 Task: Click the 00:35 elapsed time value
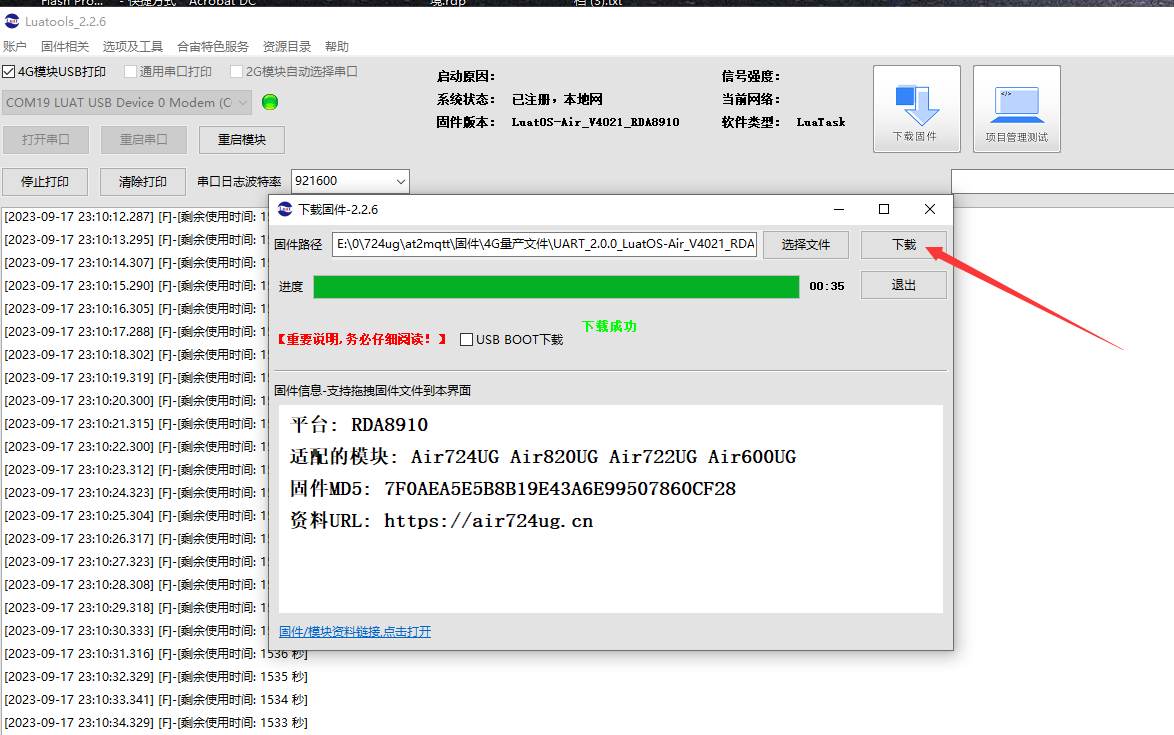(827, 287)
